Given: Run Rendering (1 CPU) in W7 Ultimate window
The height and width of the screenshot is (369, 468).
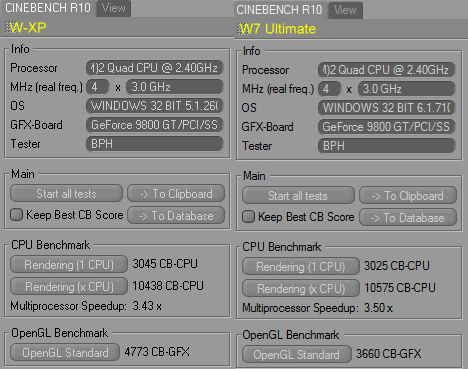Looking at the screenshot, I should click(x=301, y=267).
